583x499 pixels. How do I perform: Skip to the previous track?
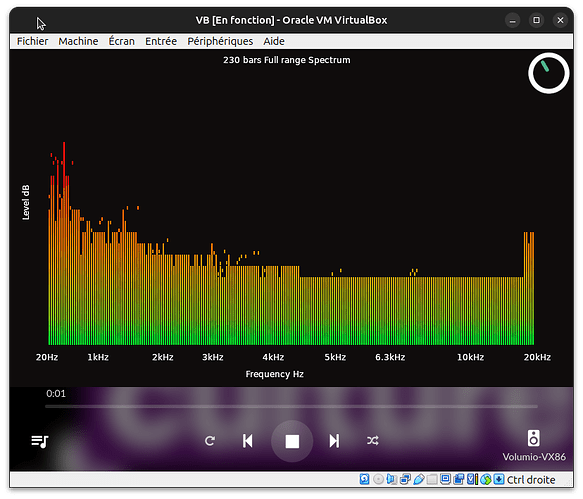(x=248, y=441)
